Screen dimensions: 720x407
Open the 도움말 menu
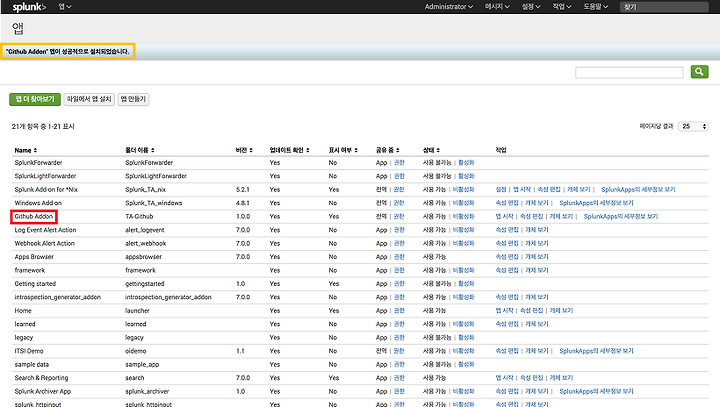[596, 7]
